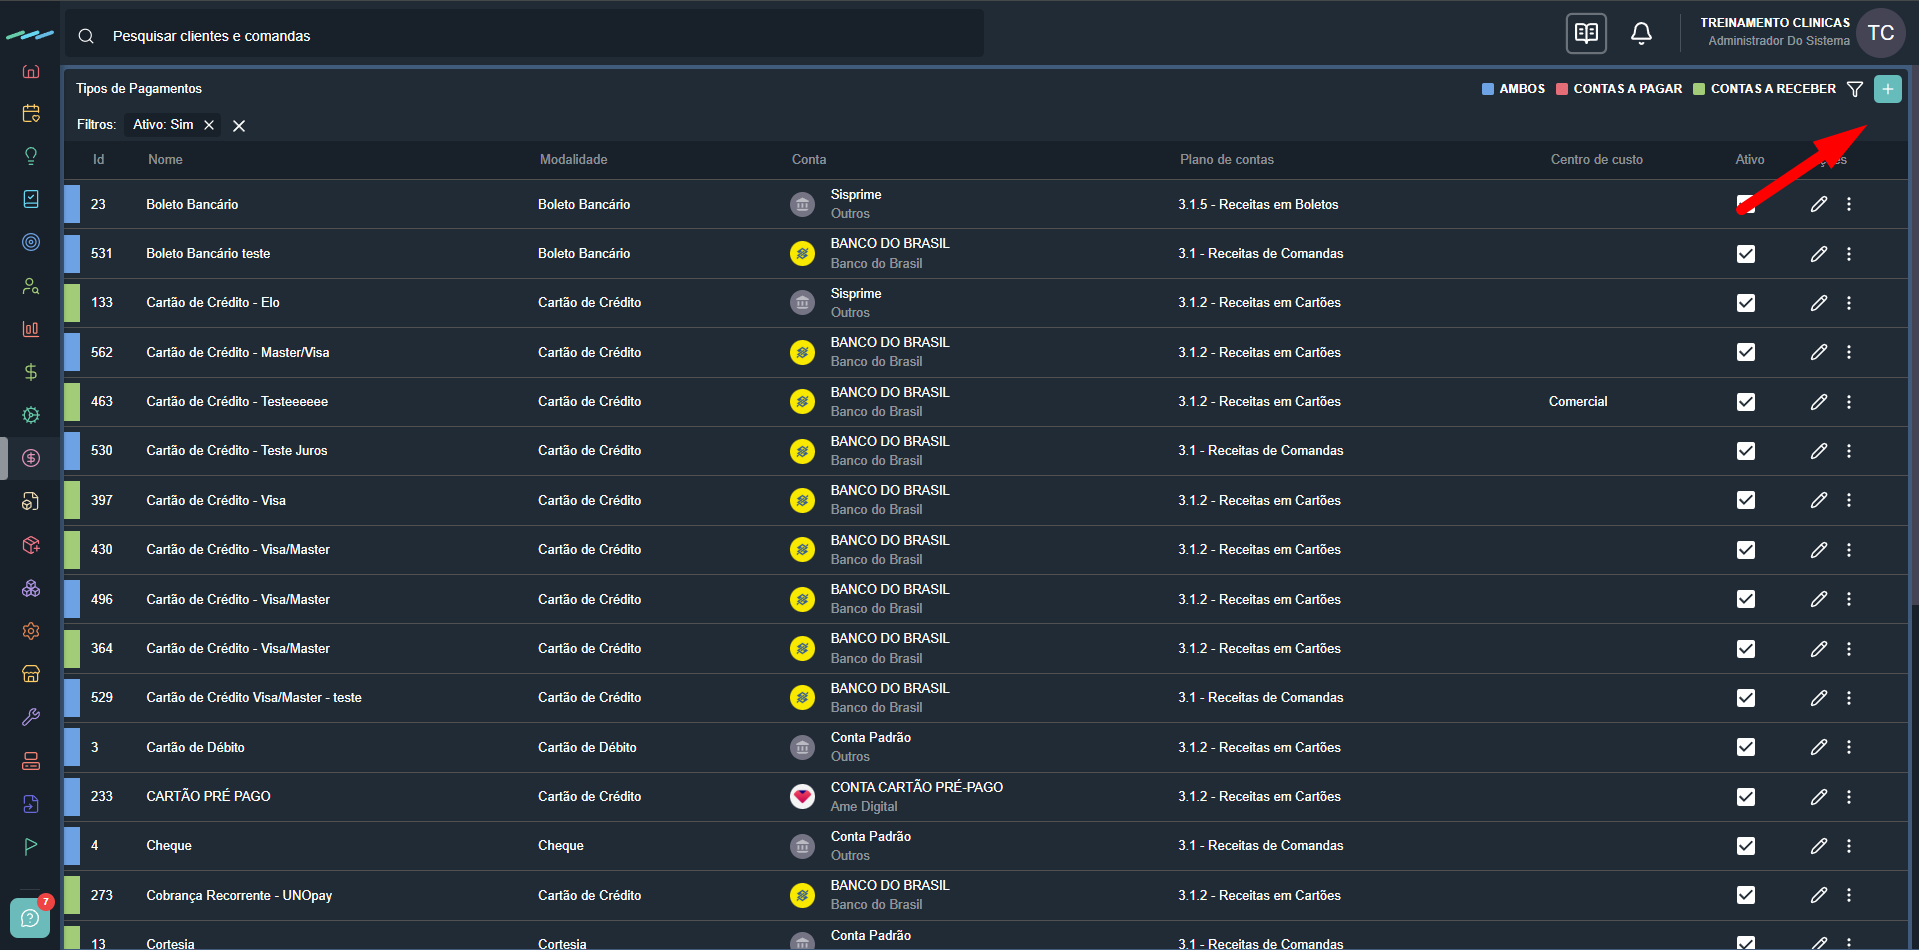Edit the Cartão de Débito row
Image resolution: width=1919 pixels, height=950 pixels.
pos(1819,747)
